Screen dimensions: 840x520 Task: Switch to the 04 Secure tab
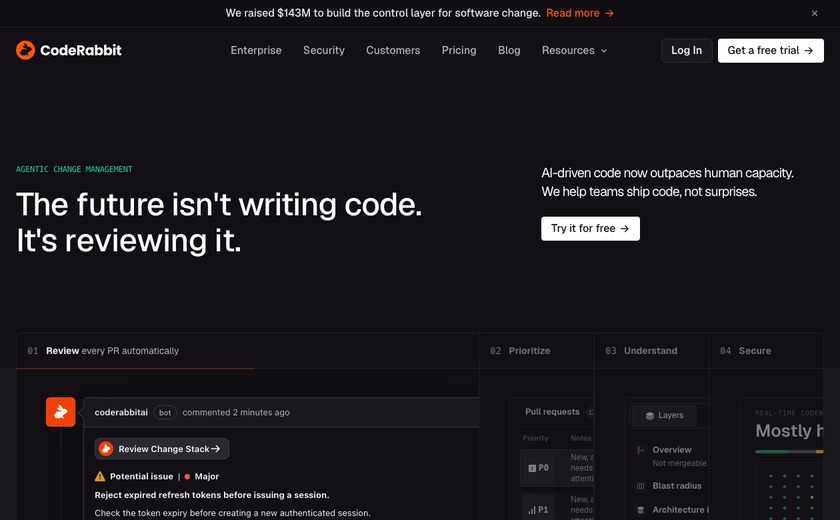click(766, 351)
